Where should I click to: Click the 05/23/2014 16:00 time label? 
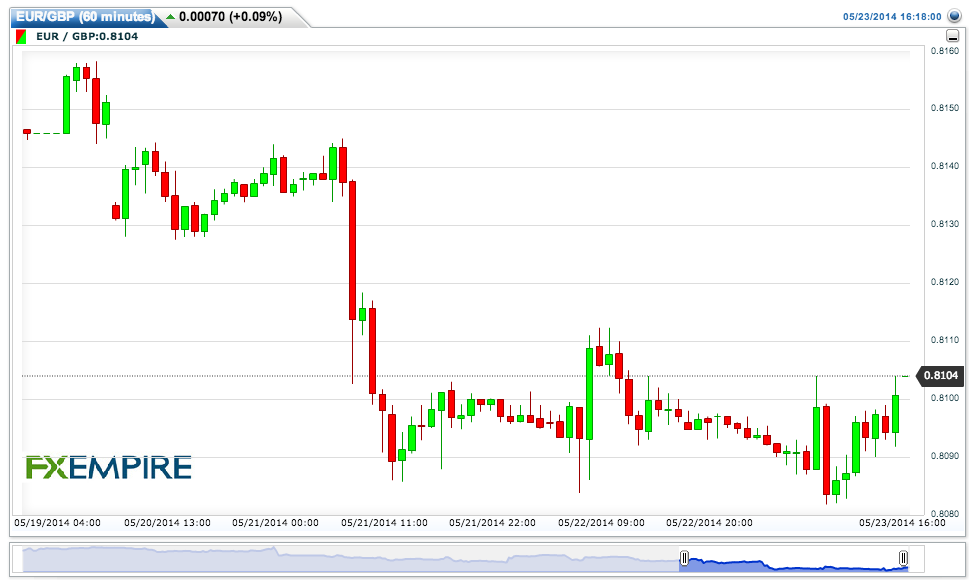pos(903,523)
